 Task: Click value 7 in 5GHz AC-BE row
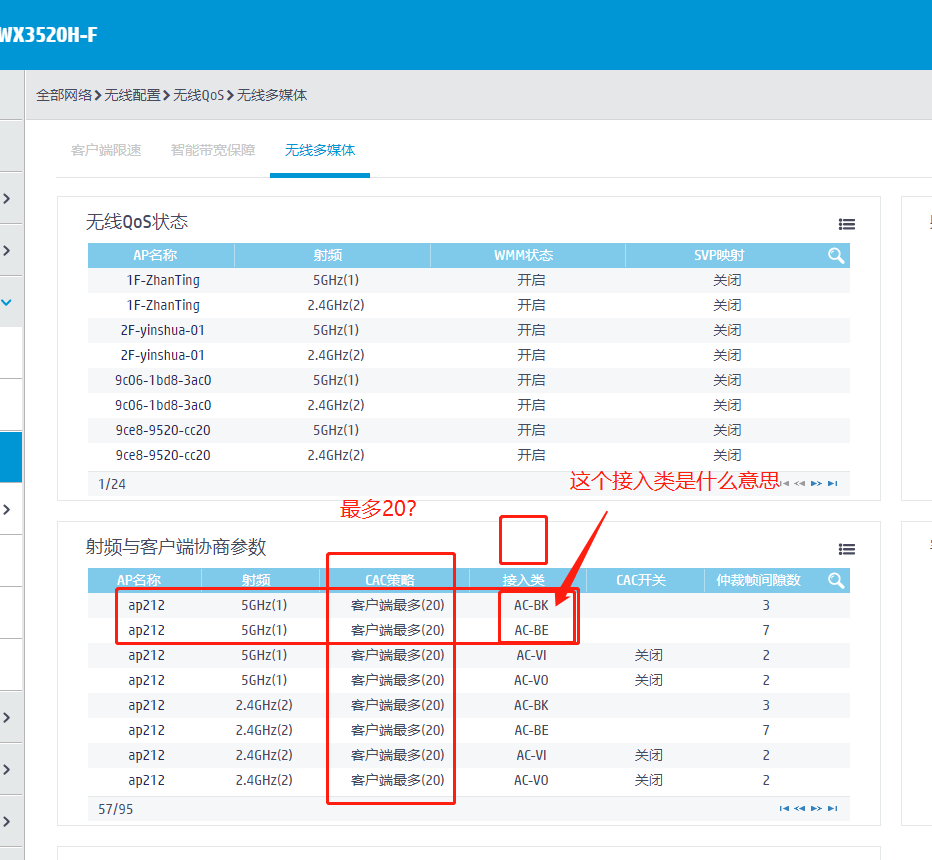[766, 630]
